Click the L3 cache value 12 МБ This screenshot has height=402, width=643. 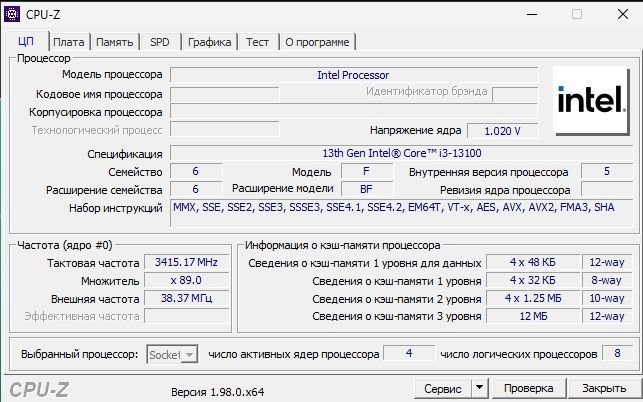point(533,316)
